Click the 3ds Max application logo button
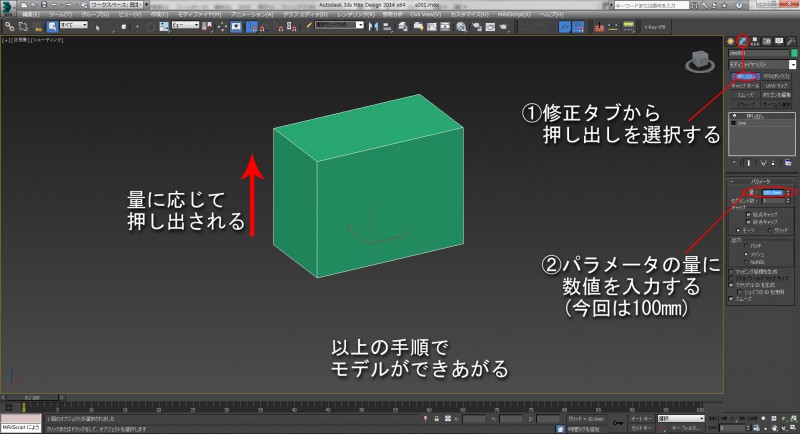Screen dimensions: 800x434 tap(8, 6)
